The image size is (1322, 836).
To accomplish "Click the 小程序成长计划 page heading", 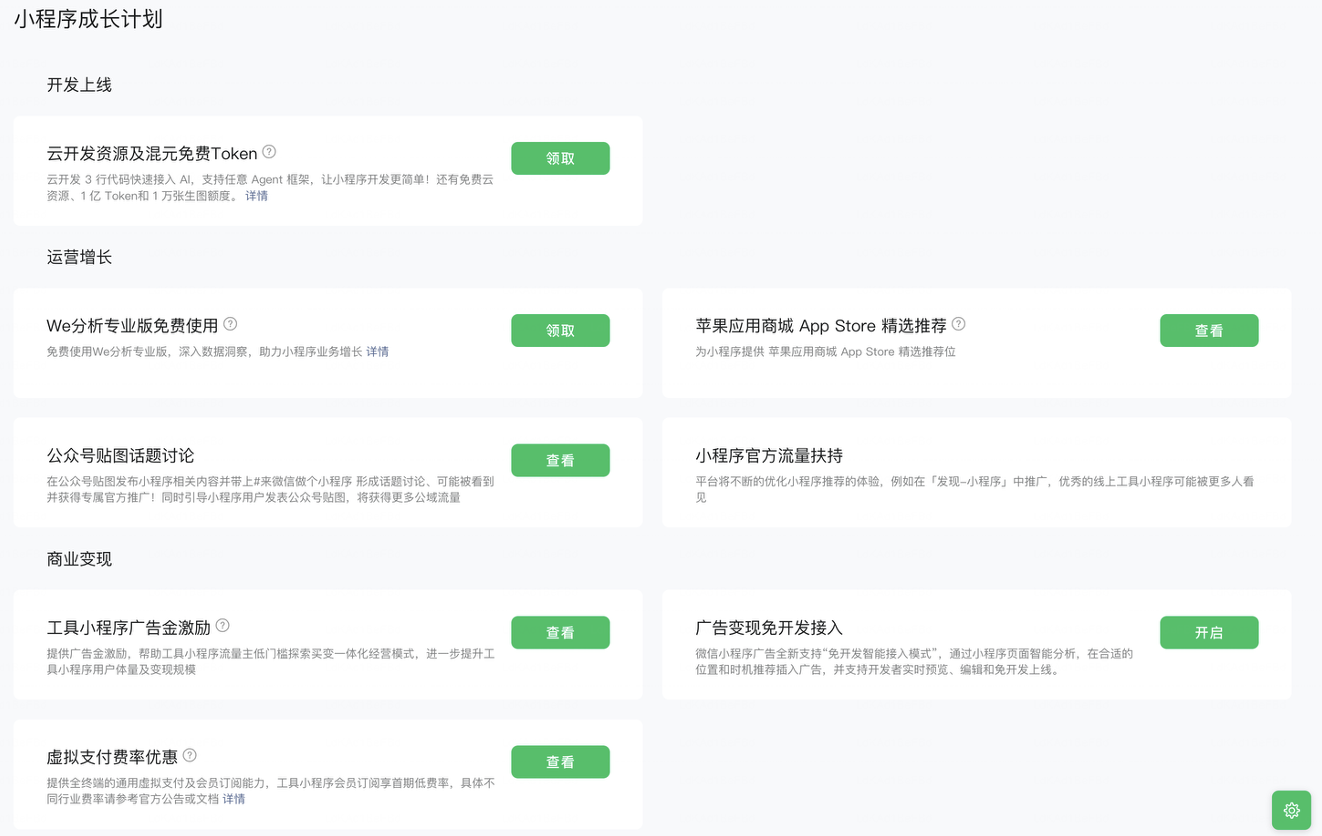I will (x=88, y=19).
